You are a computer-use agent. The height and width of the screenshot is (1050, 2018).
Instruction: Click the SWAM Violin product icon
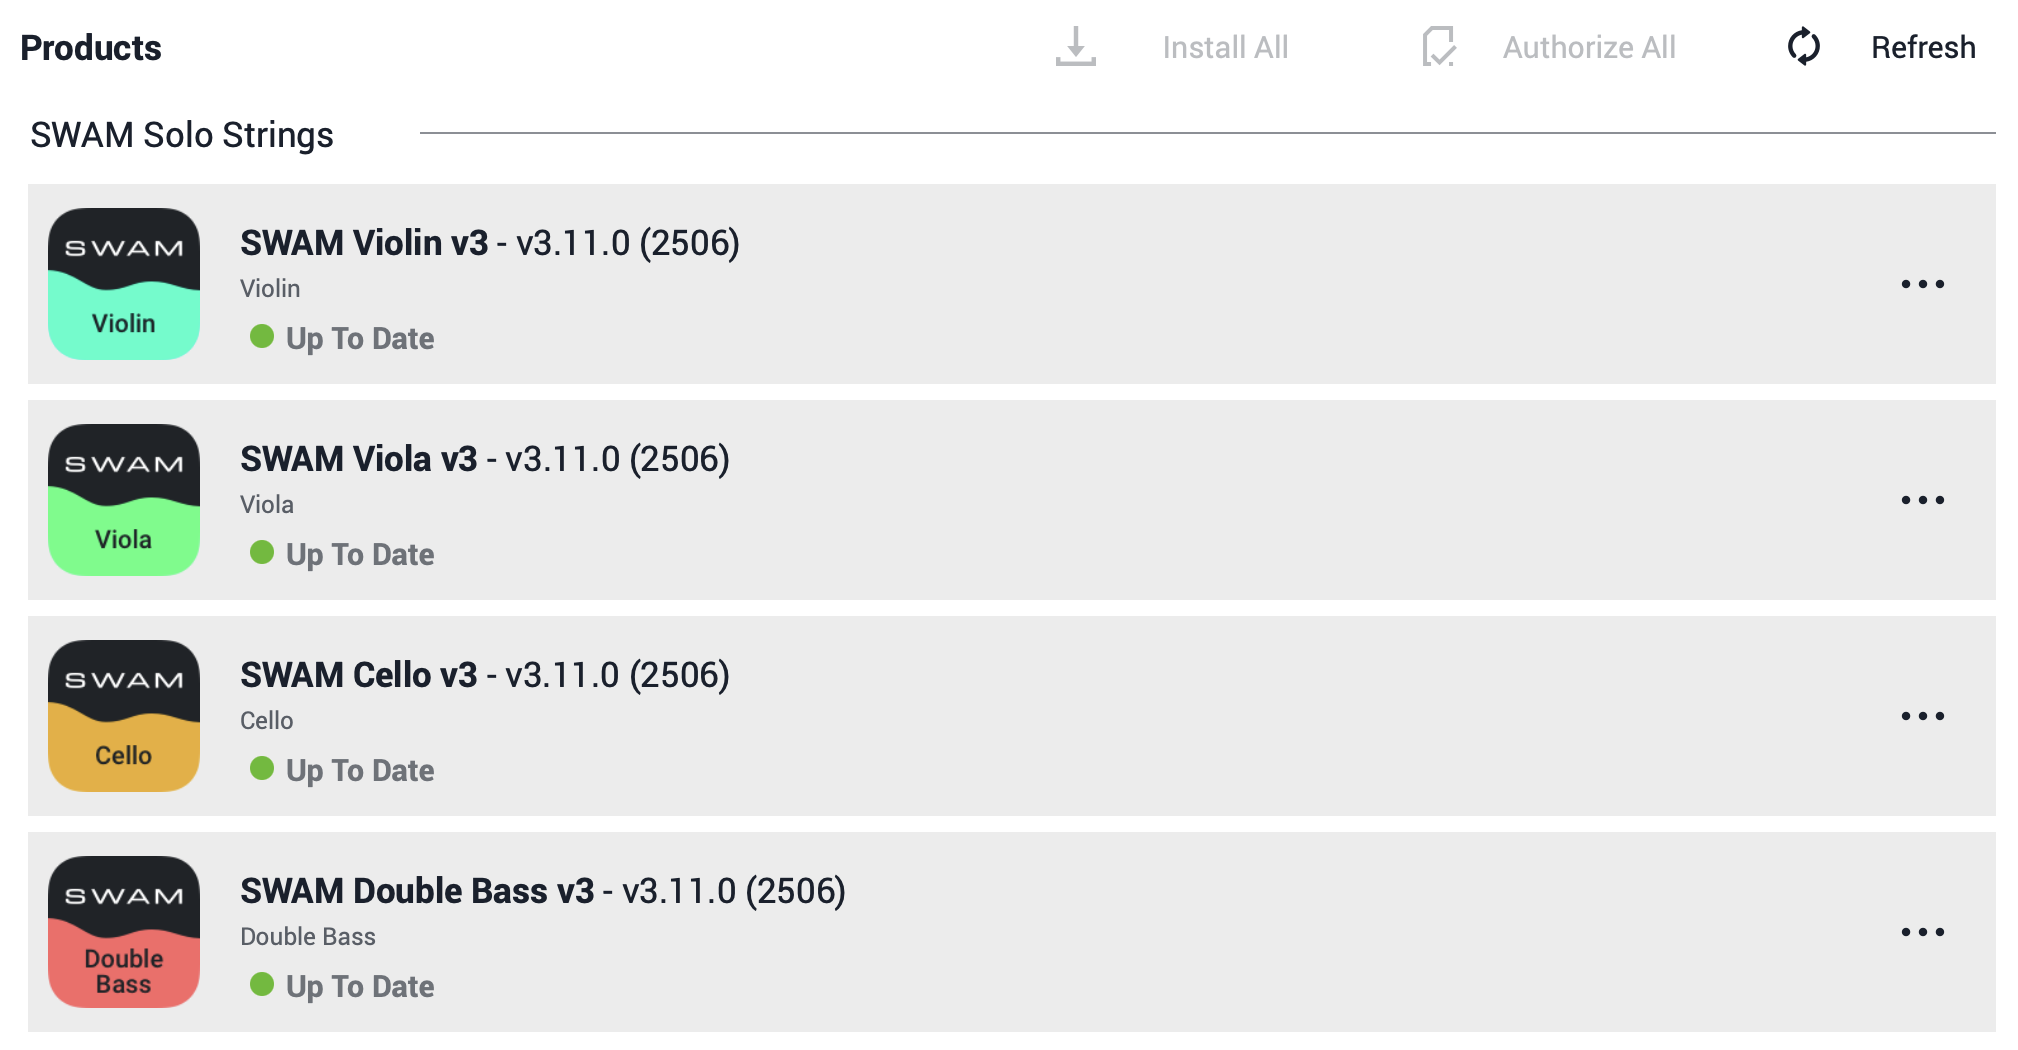[x=124, y=284]
